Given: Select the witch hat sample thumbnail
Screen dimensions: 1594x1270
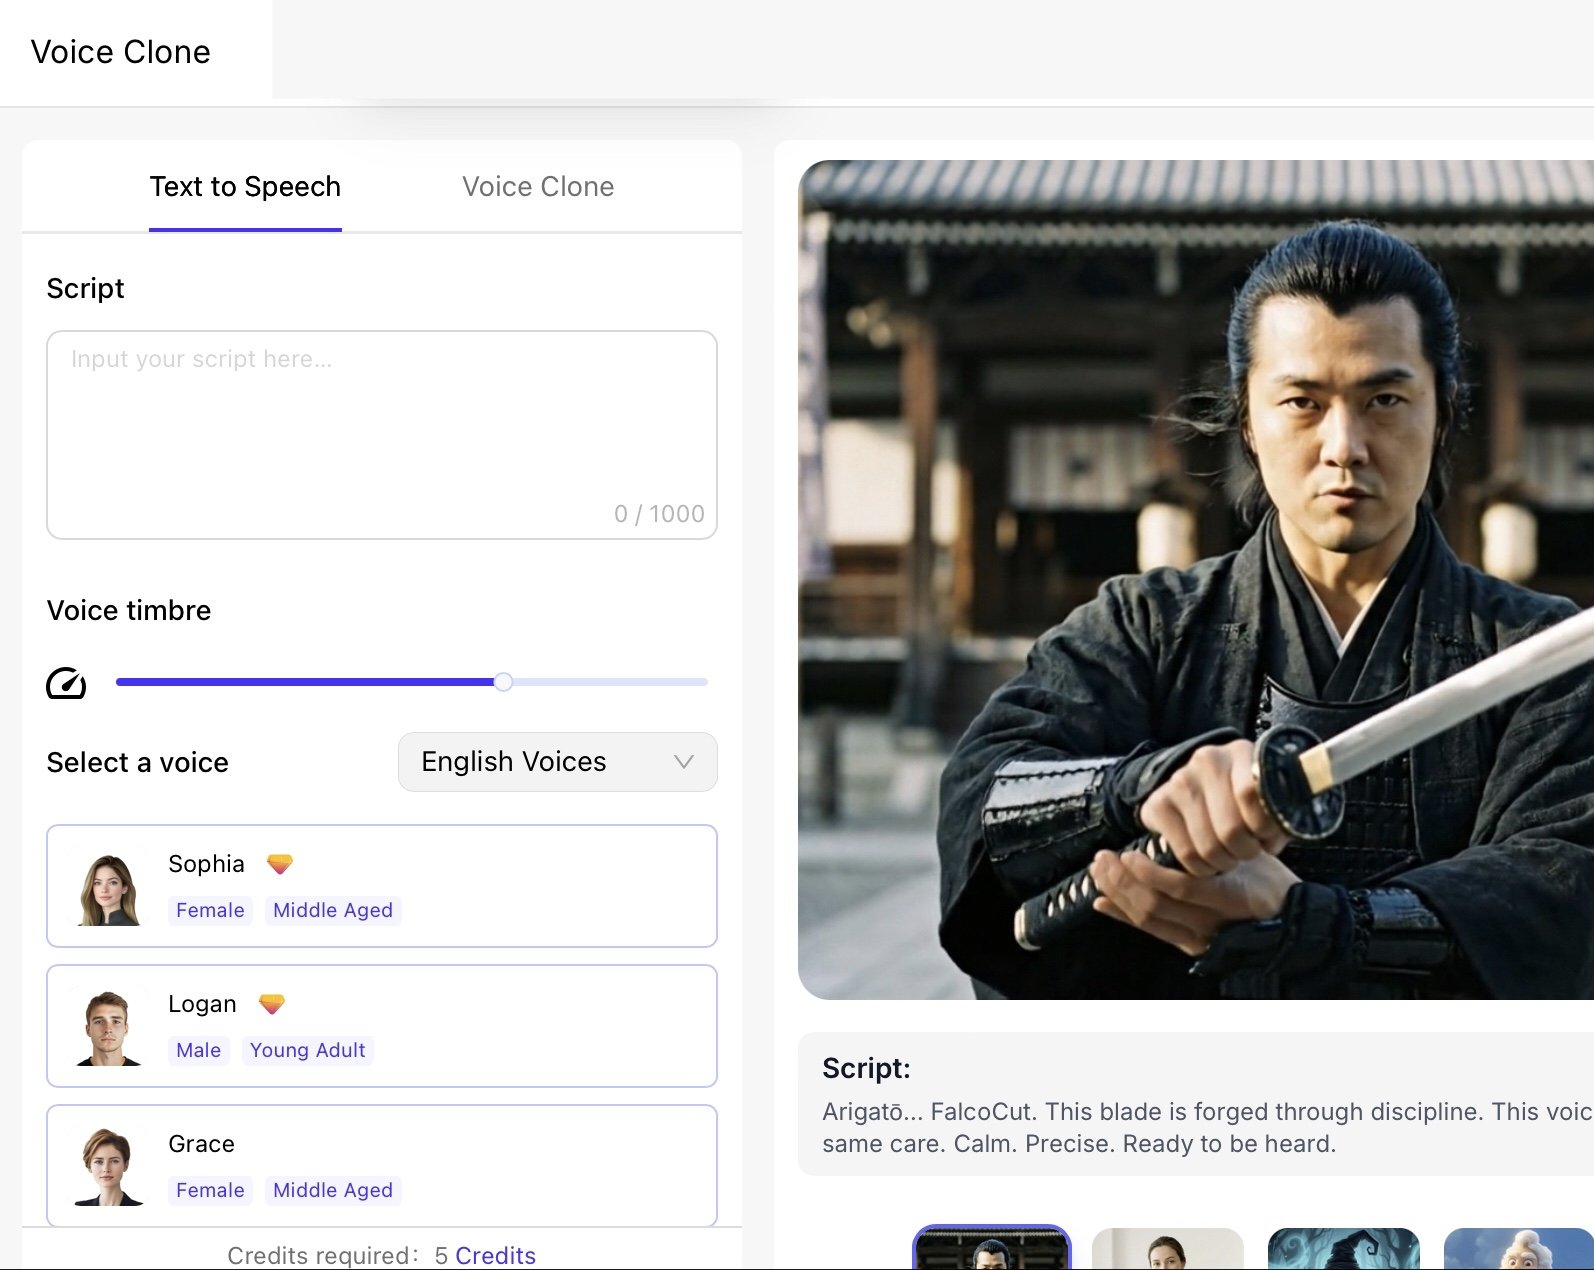Looking at the screenshot, I should coord(1343,1249).
